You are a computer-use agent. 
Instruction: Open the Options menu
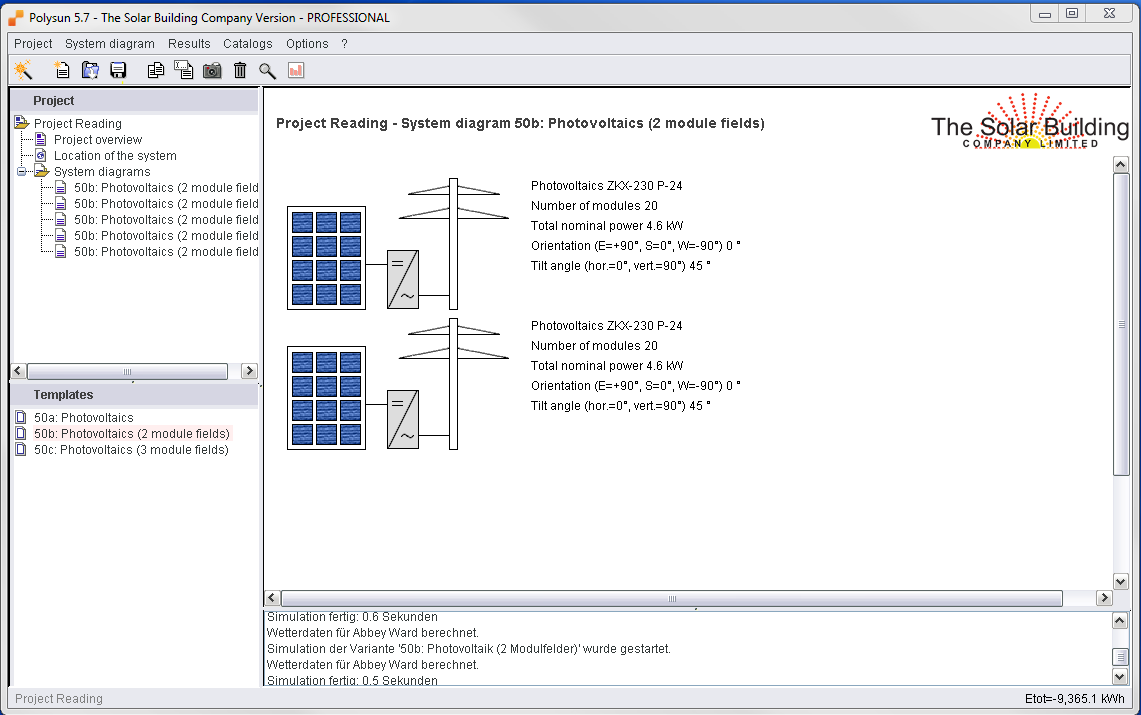pyautogui.click(x=306, y=43)
